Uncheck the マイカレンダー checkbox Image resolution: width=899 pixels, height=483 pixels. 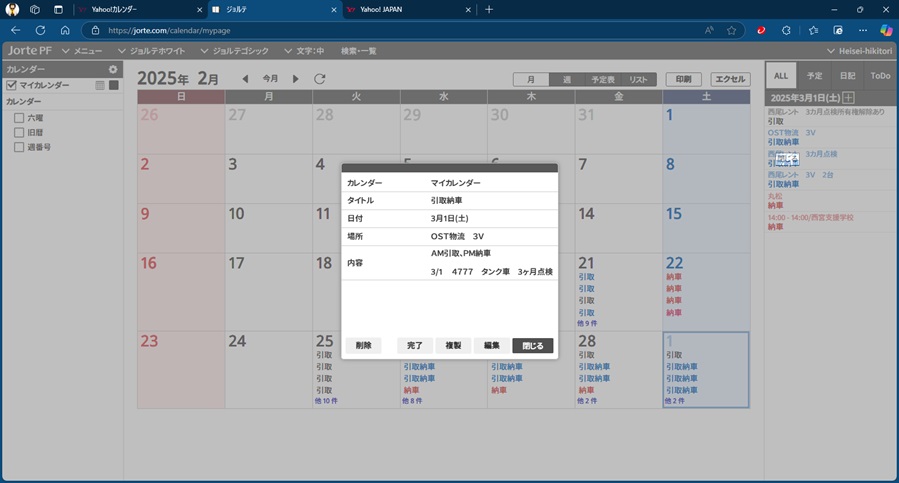pos(12,86)
